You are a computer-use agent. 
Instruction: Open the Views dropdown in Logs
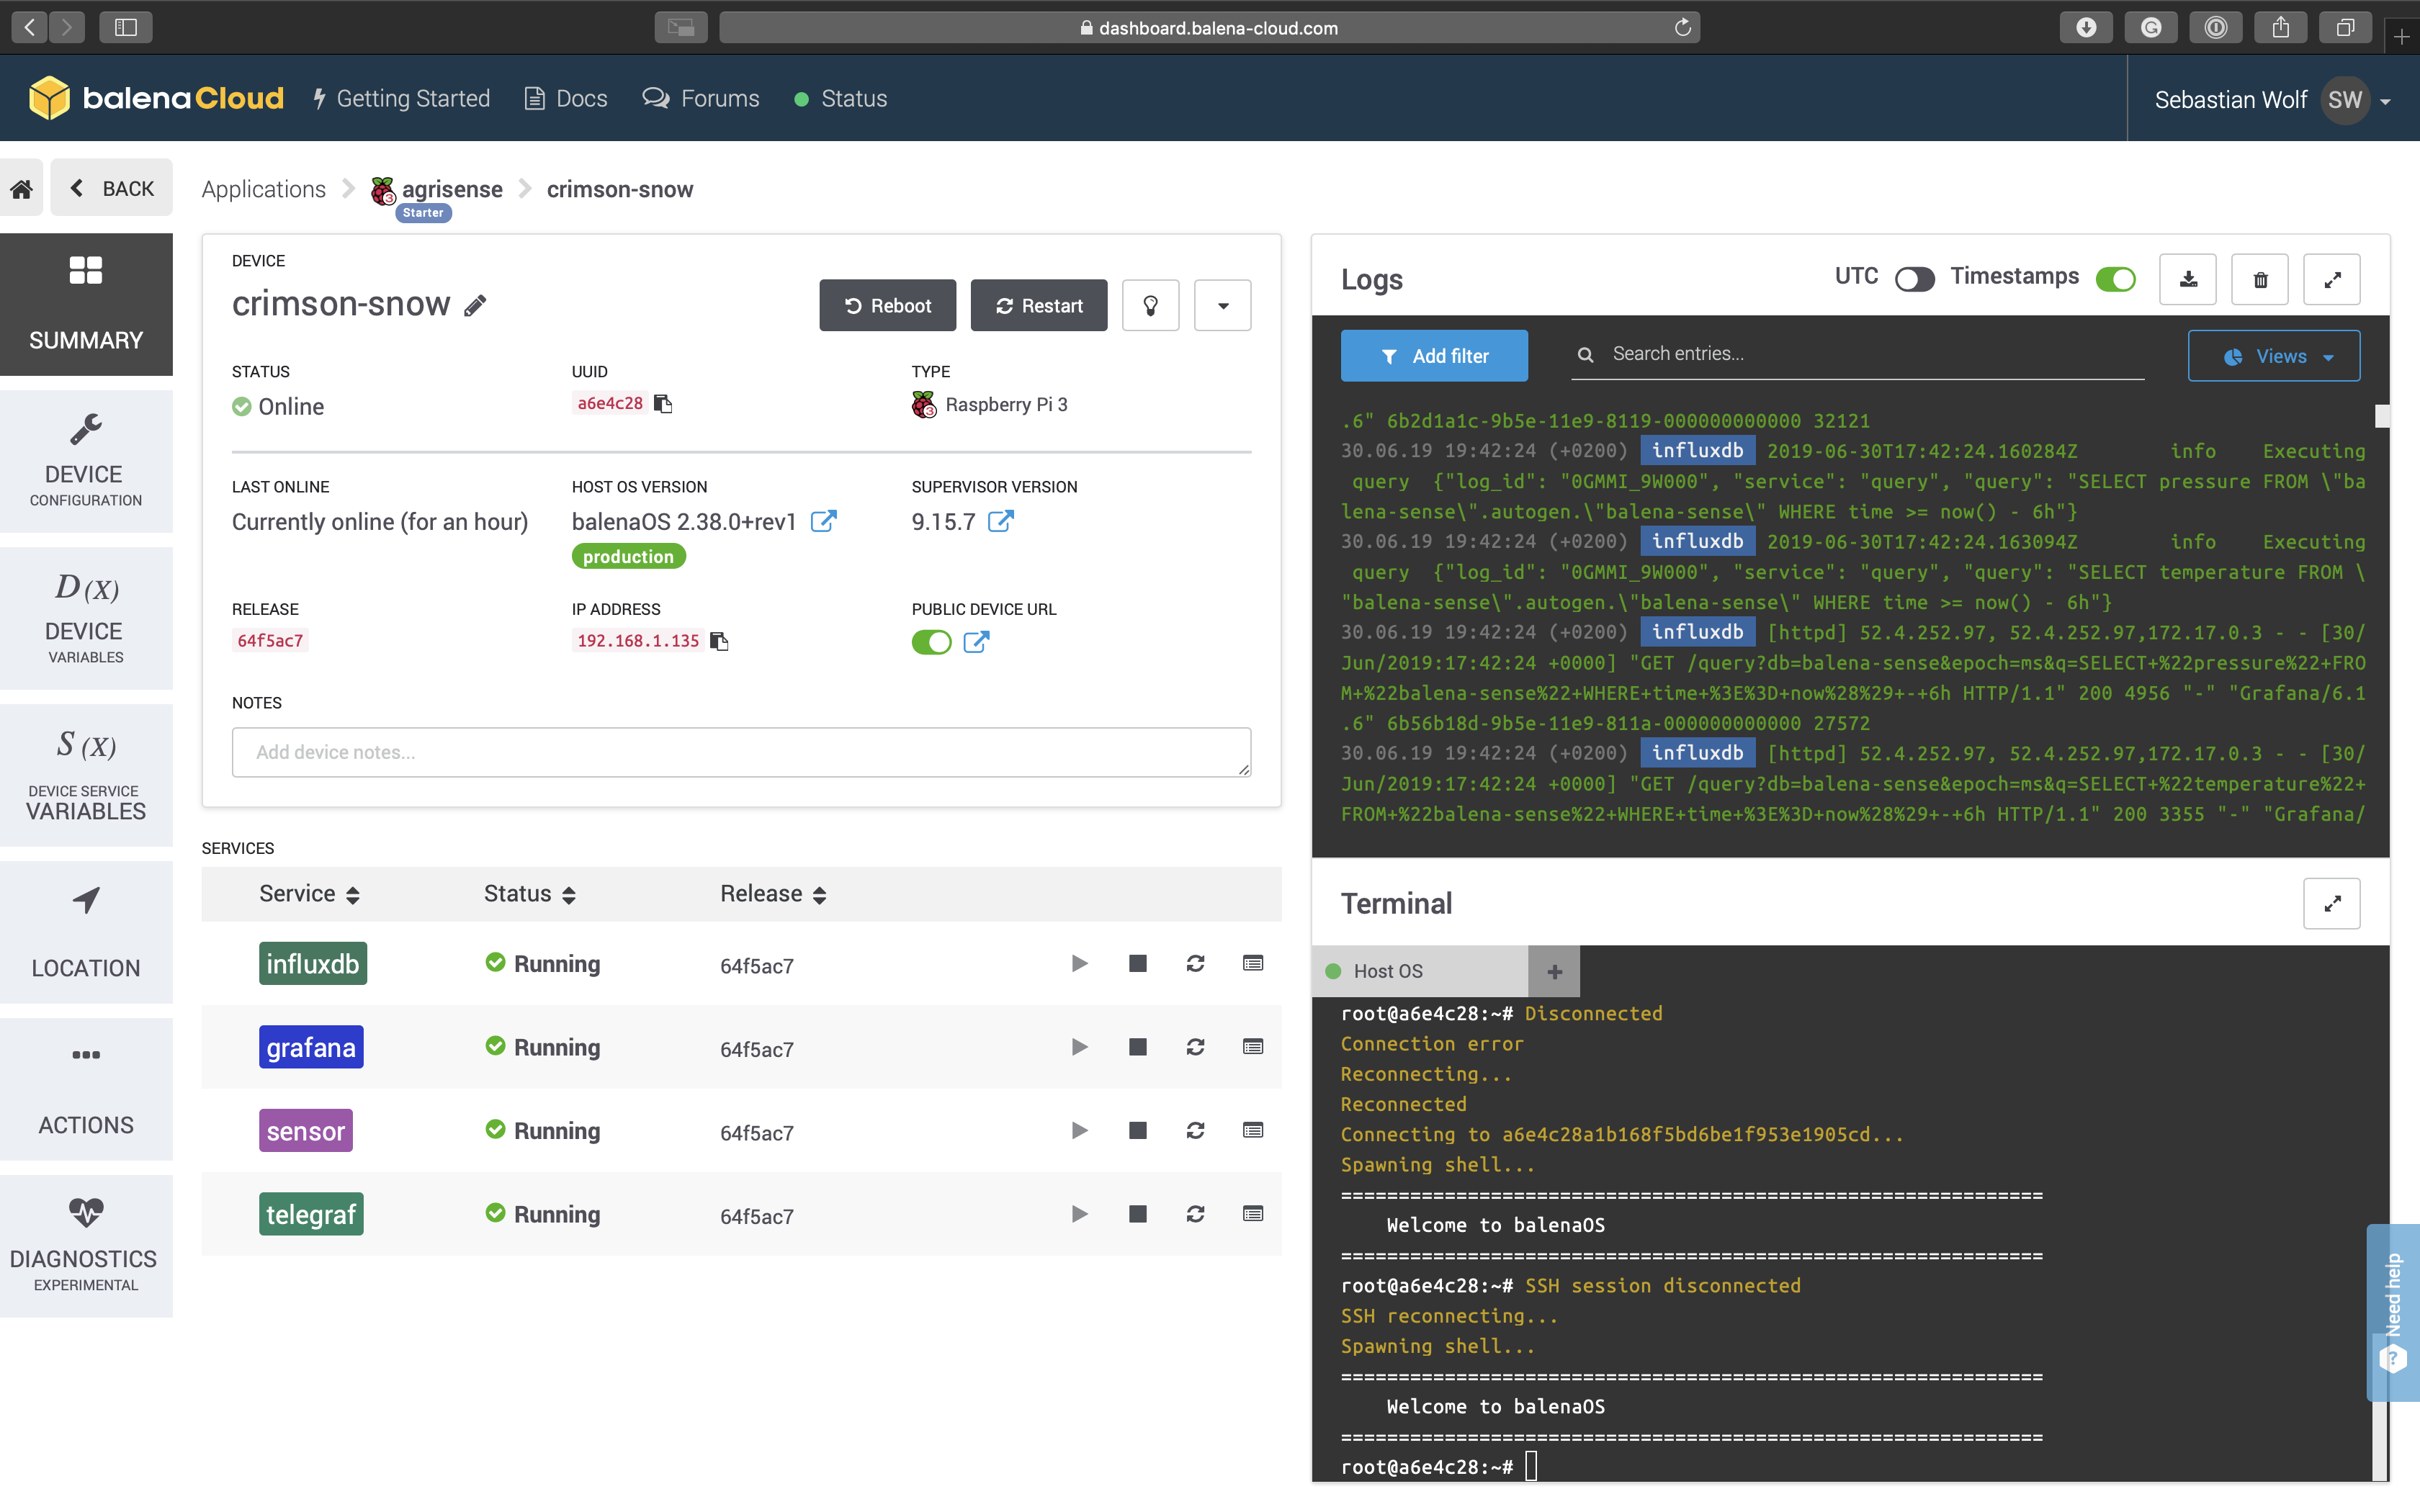(x=2273, y=356)
